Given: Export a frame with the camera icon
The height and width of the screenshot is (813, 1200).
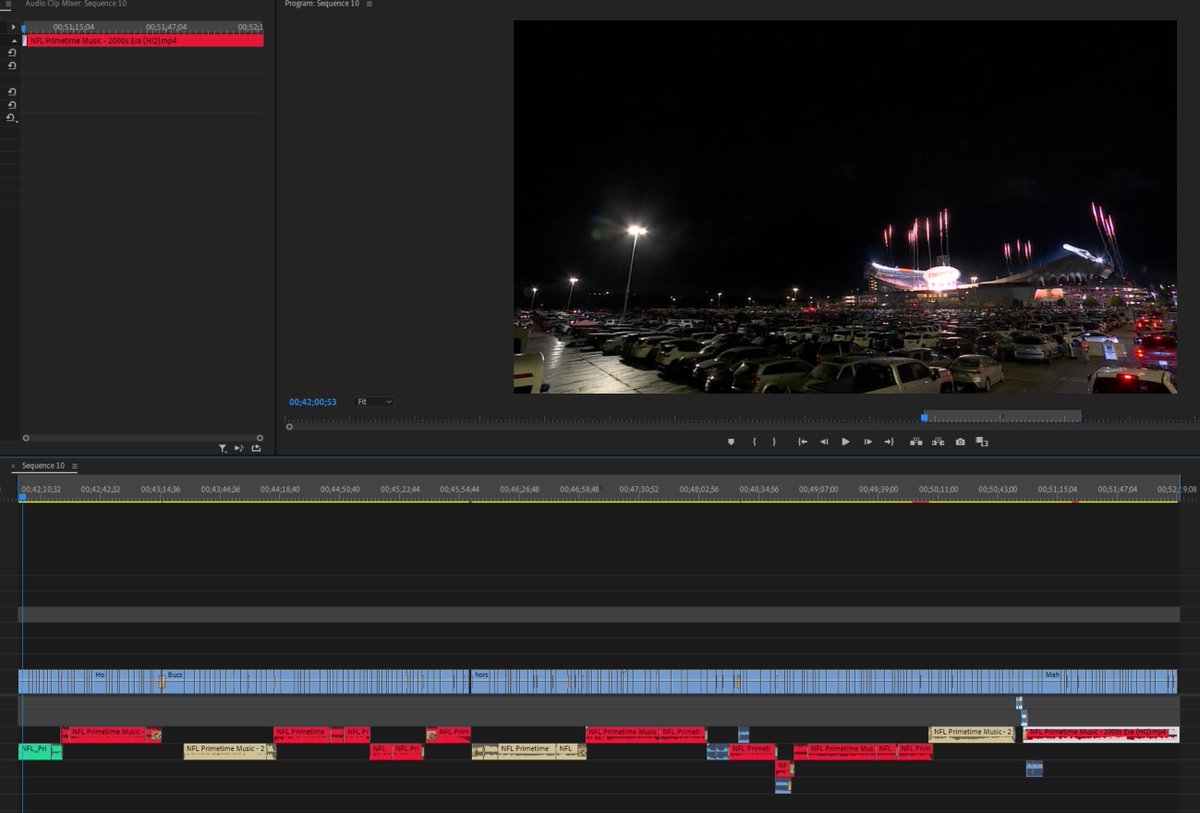Looking at the screenshot, I should click(x=960, y=441).
